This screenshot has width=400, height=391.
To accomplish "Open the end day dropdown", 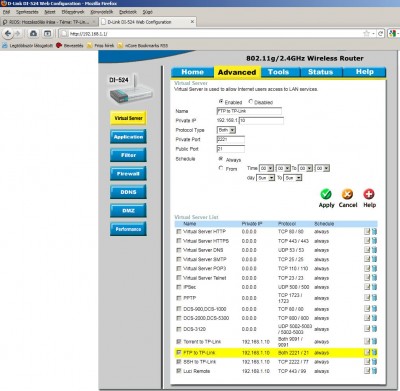I will [x=293, y=178].
